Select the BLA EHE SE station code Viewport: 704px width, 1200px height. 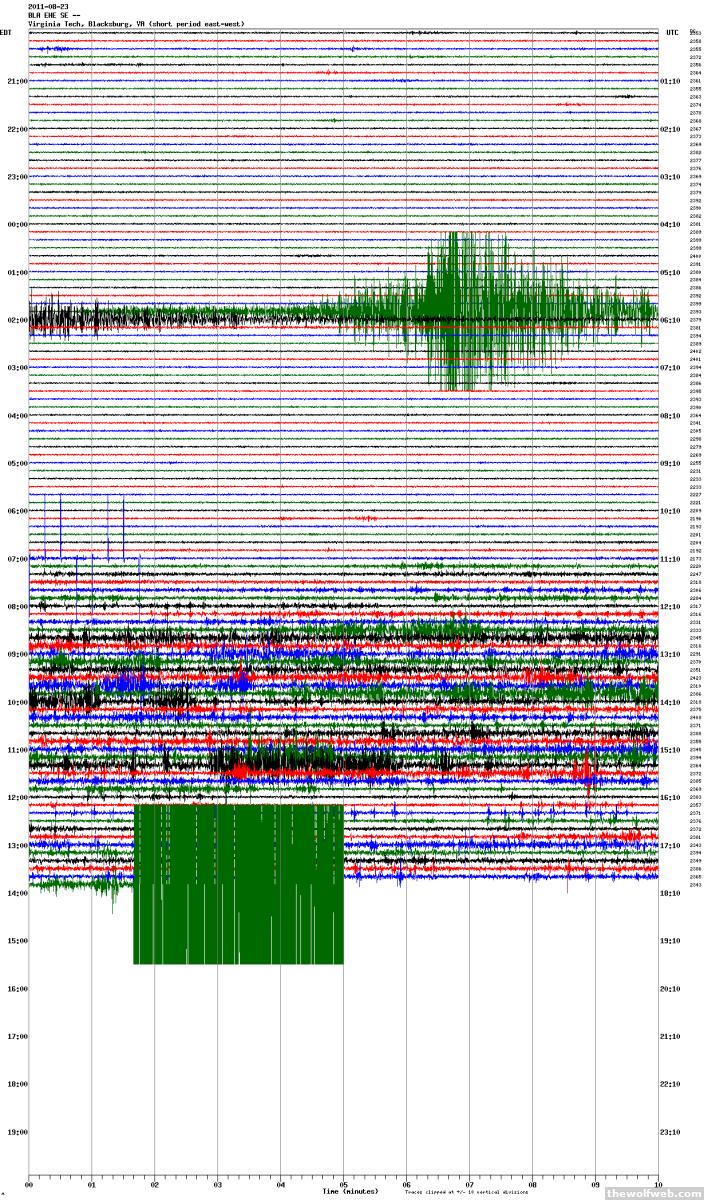[x=49, y=15]
